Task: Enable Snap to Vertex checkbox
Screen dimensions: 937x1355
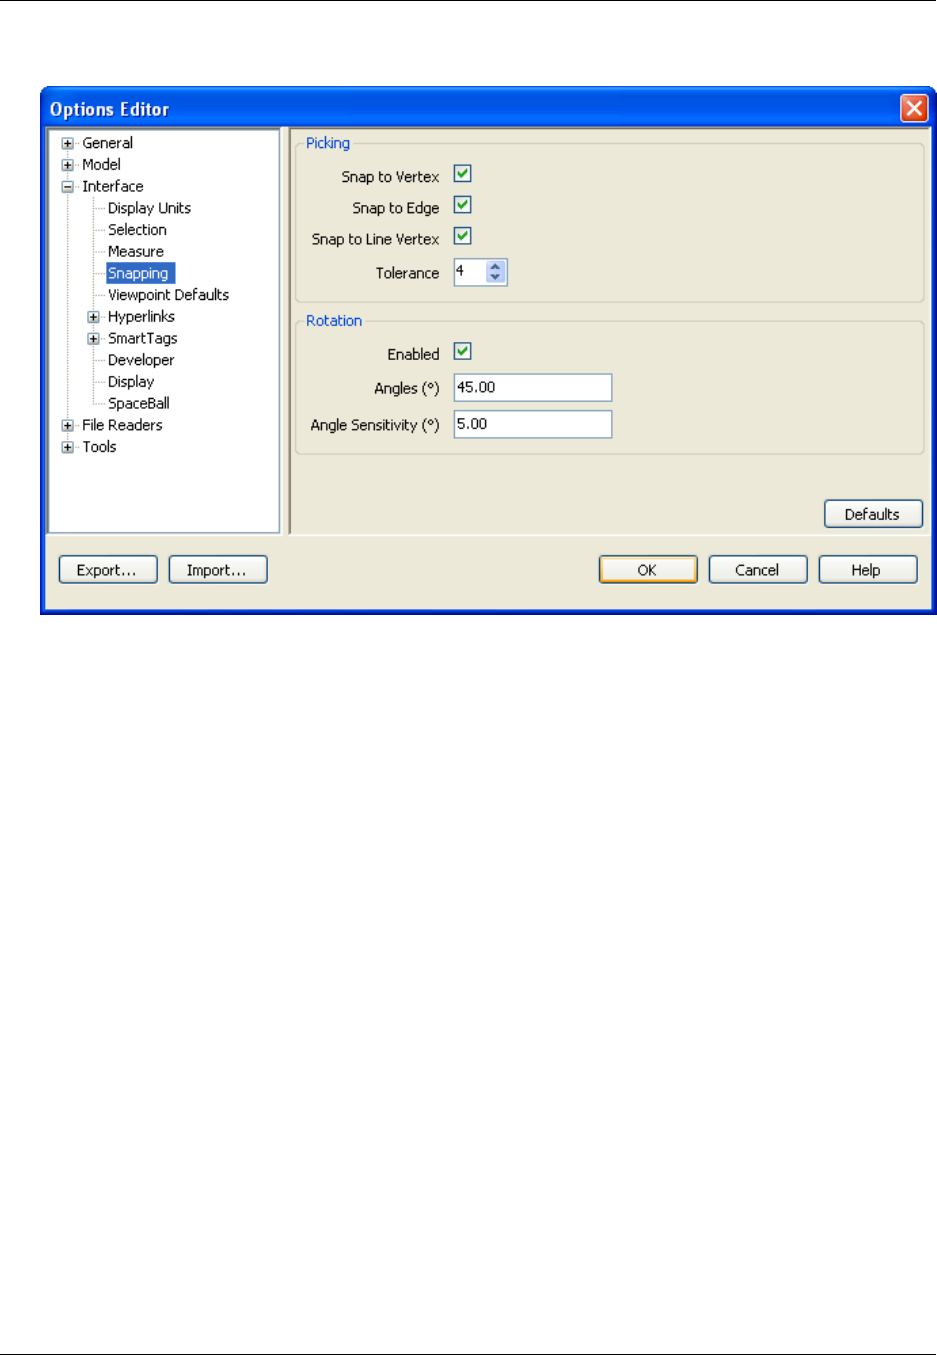Action: click(463, 174)
